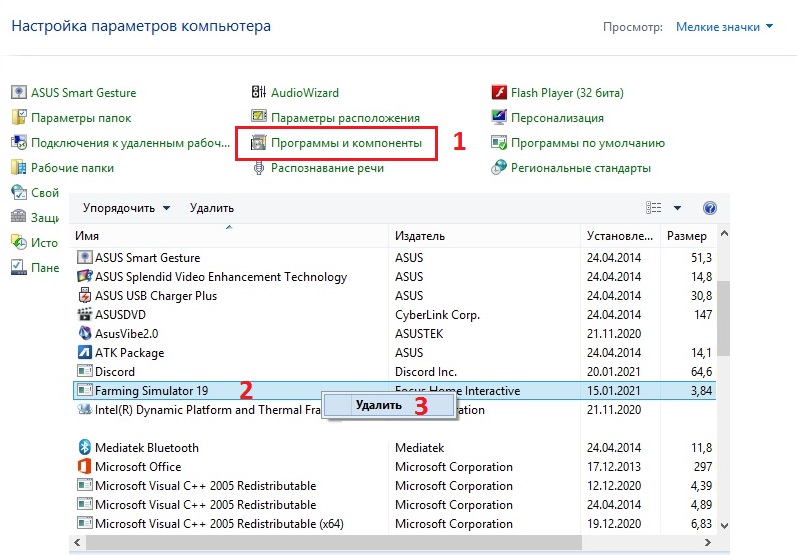The image size is (797, 555).
Task: Click the Intel Dynamic Platform program icon
Action: point(84,409)
